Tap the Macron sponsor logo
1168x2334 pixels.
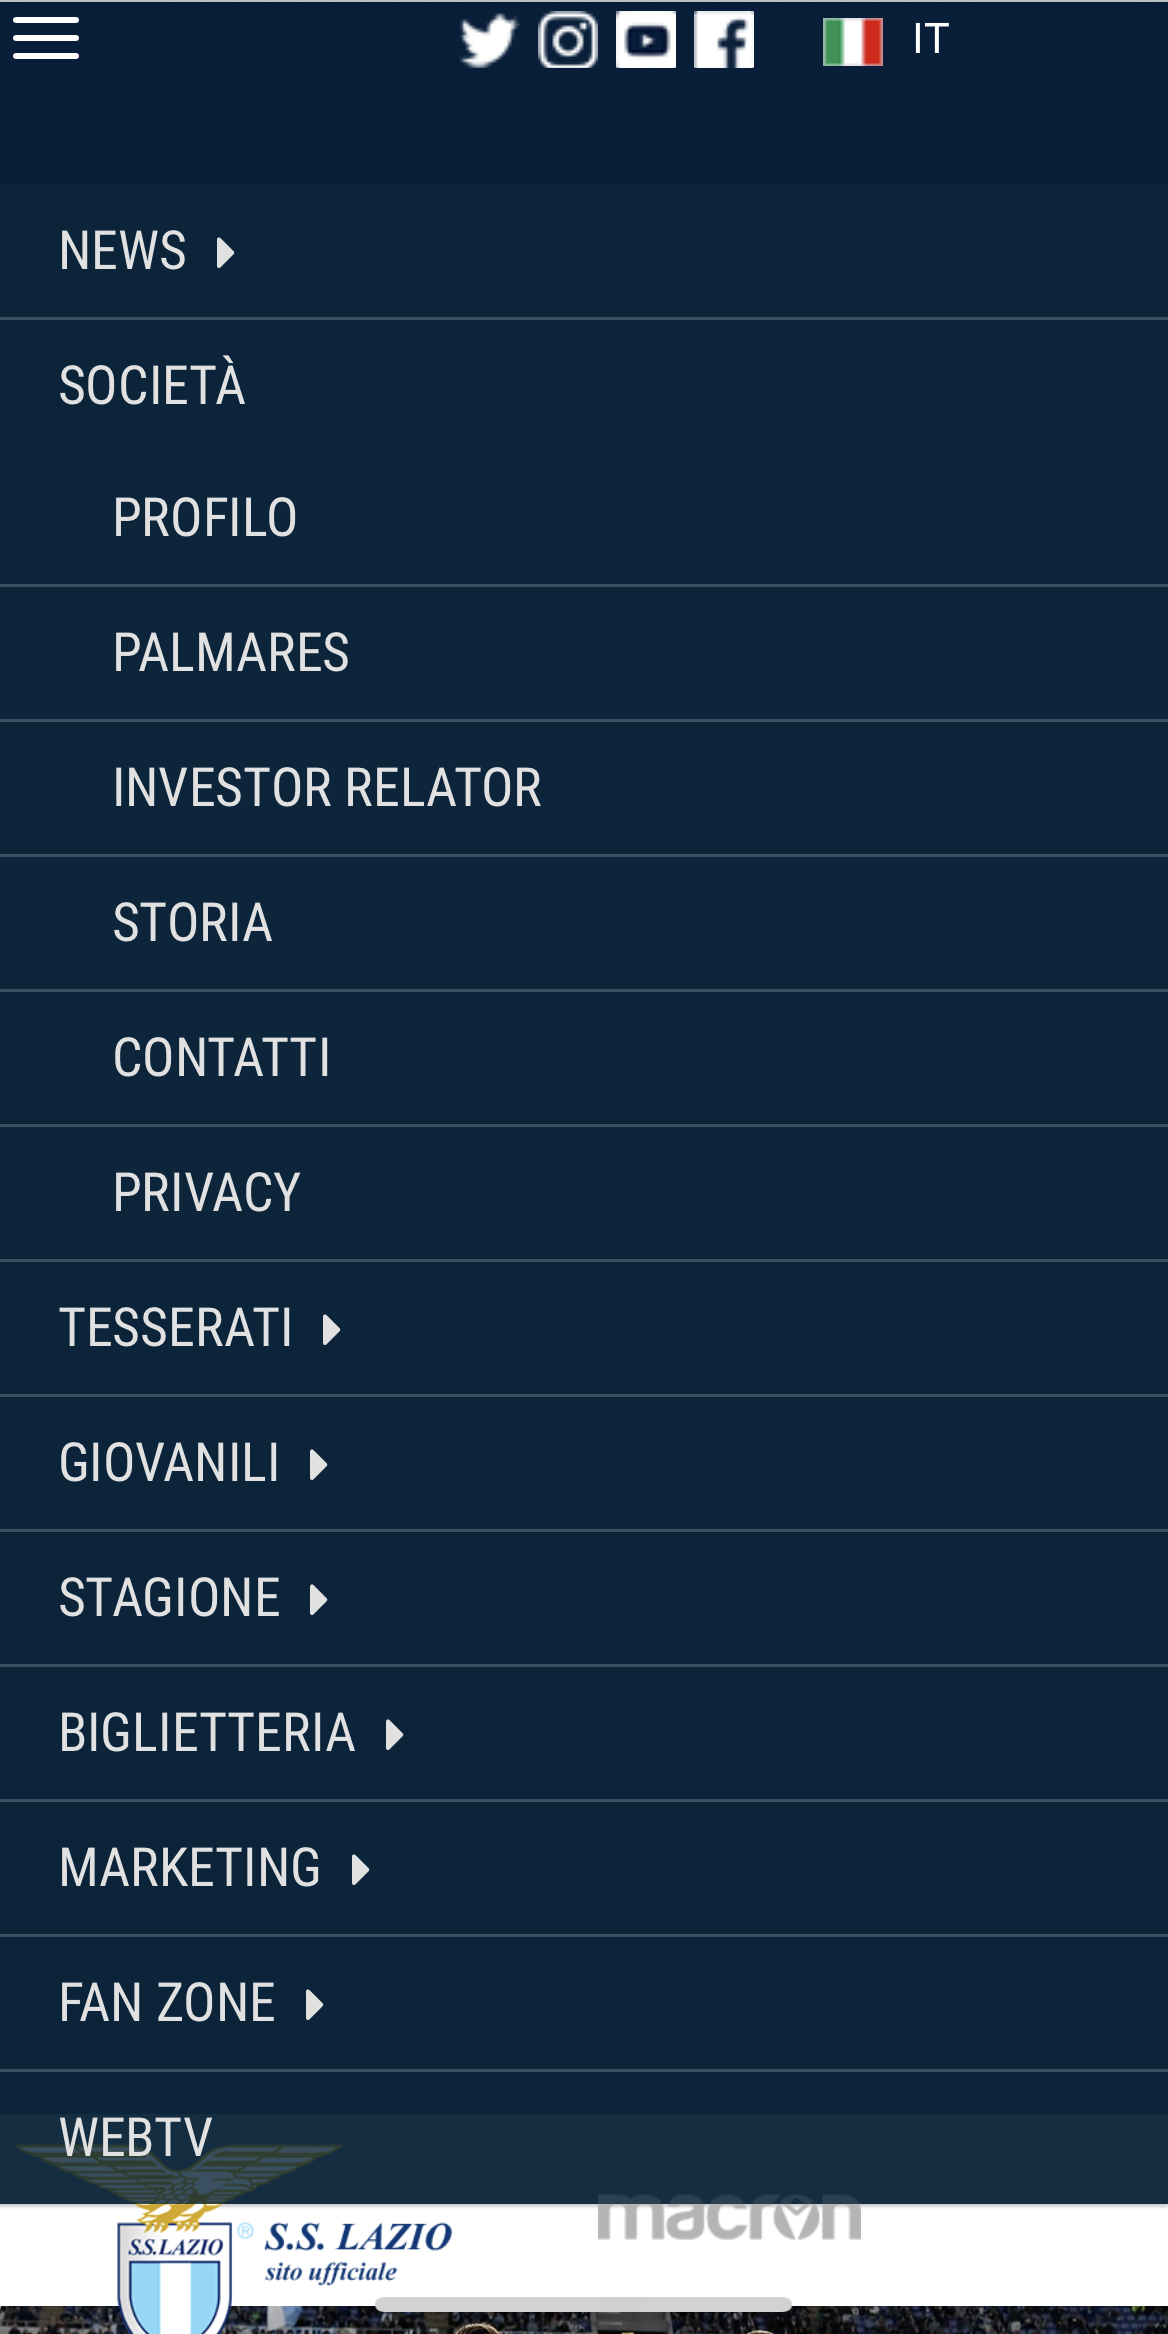(x=729, y=2218)
